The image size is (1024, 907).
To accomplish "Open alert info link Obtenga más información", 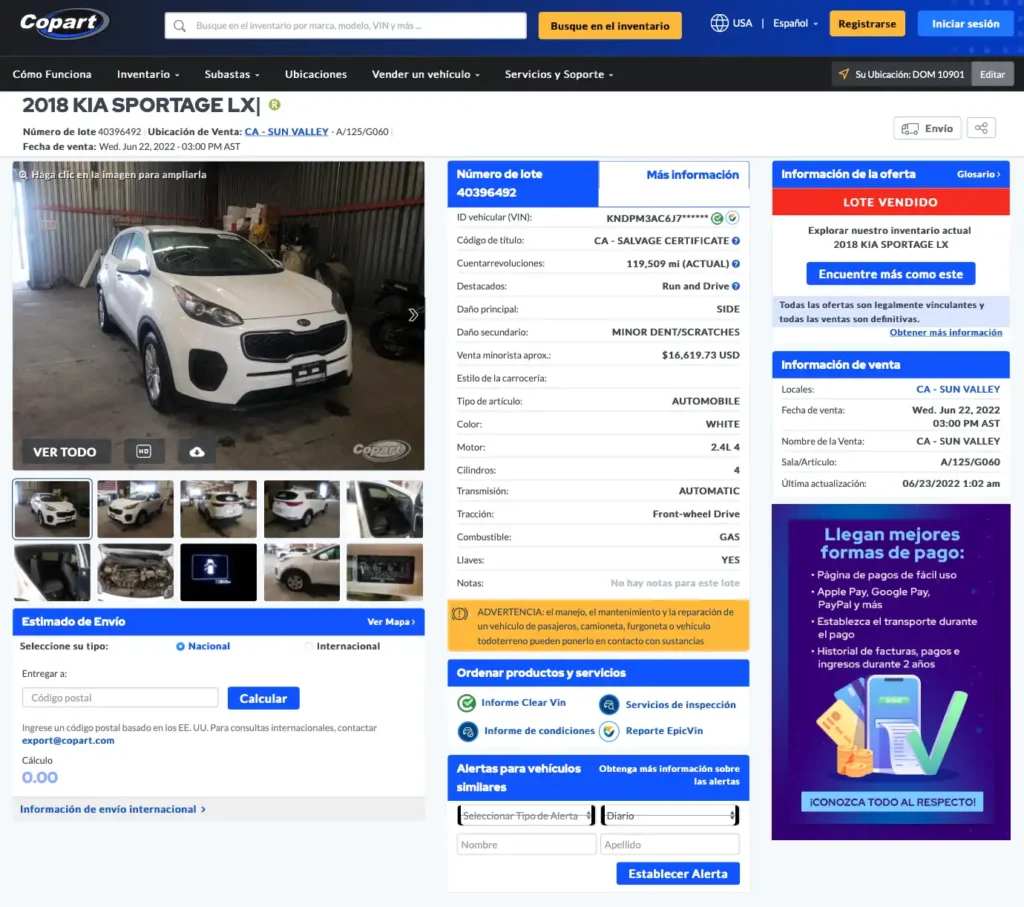I will coord(669,775).
